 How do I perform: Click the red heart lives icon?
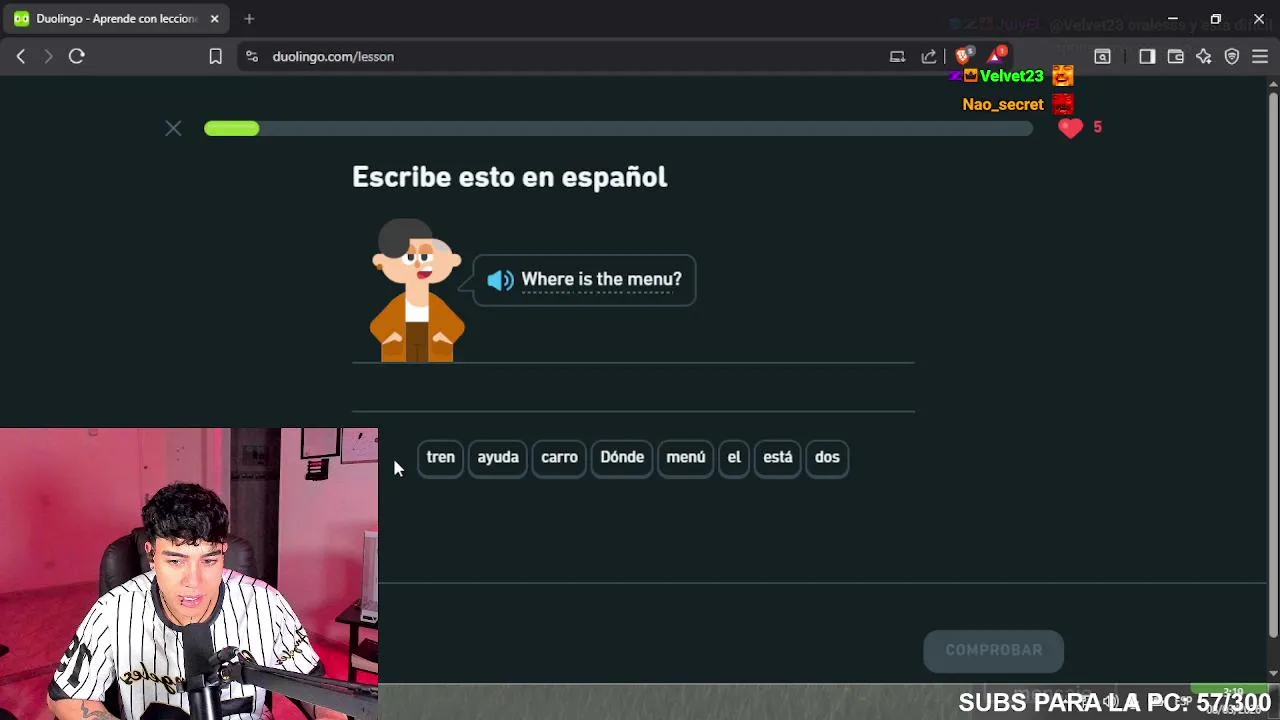pos(1070,127)
